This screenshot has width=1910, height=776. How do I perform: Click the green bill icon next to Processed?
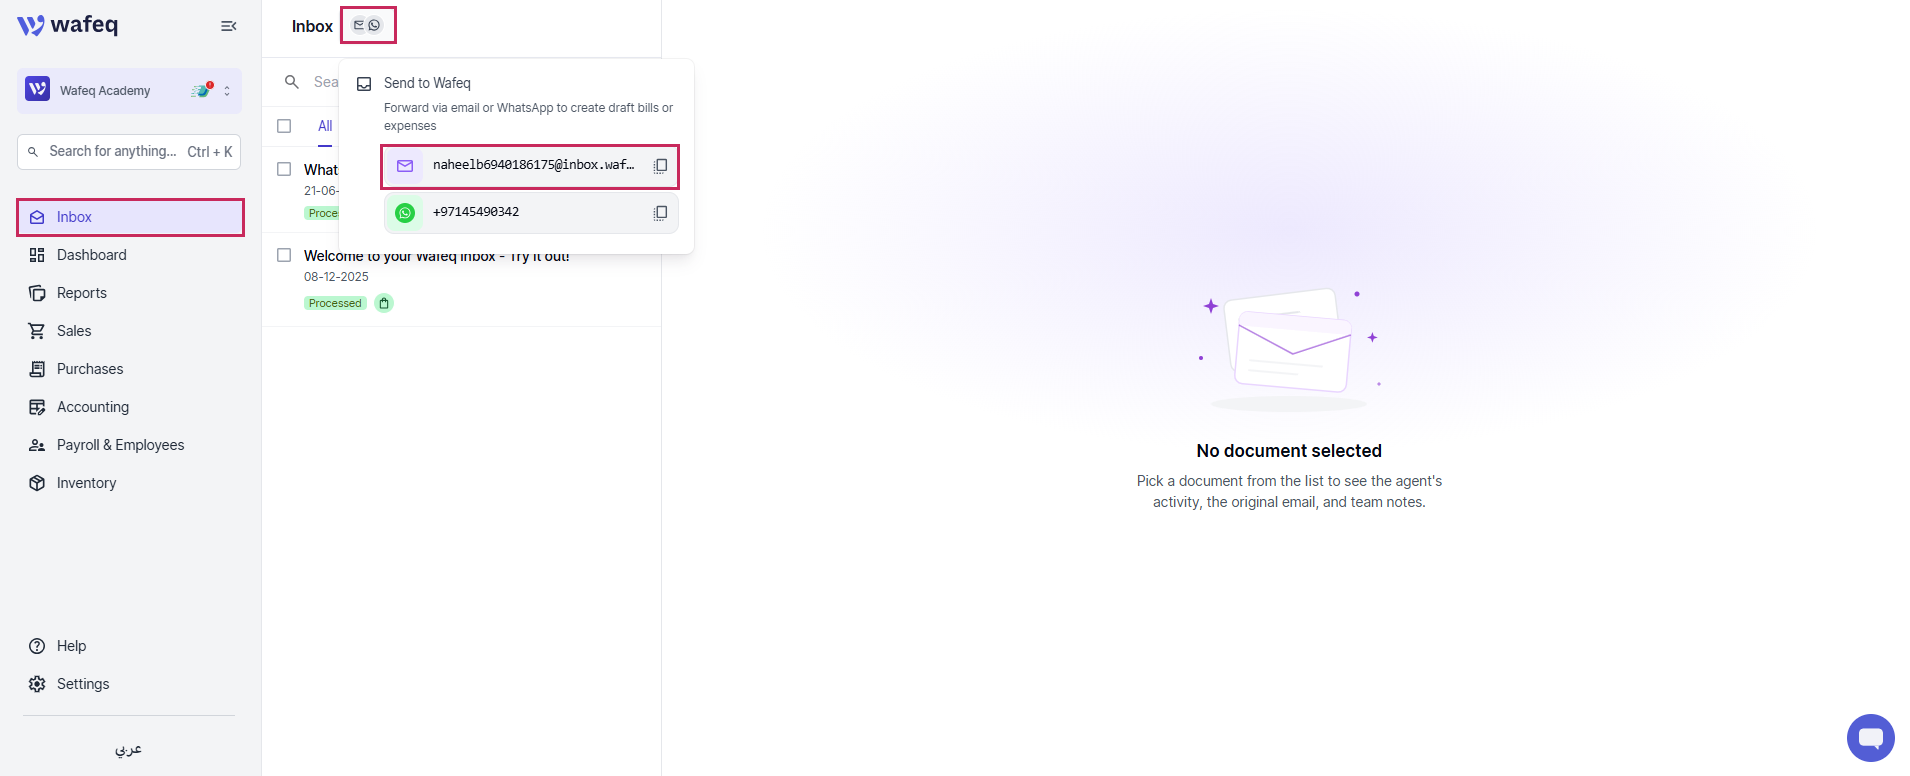point(384,303)
